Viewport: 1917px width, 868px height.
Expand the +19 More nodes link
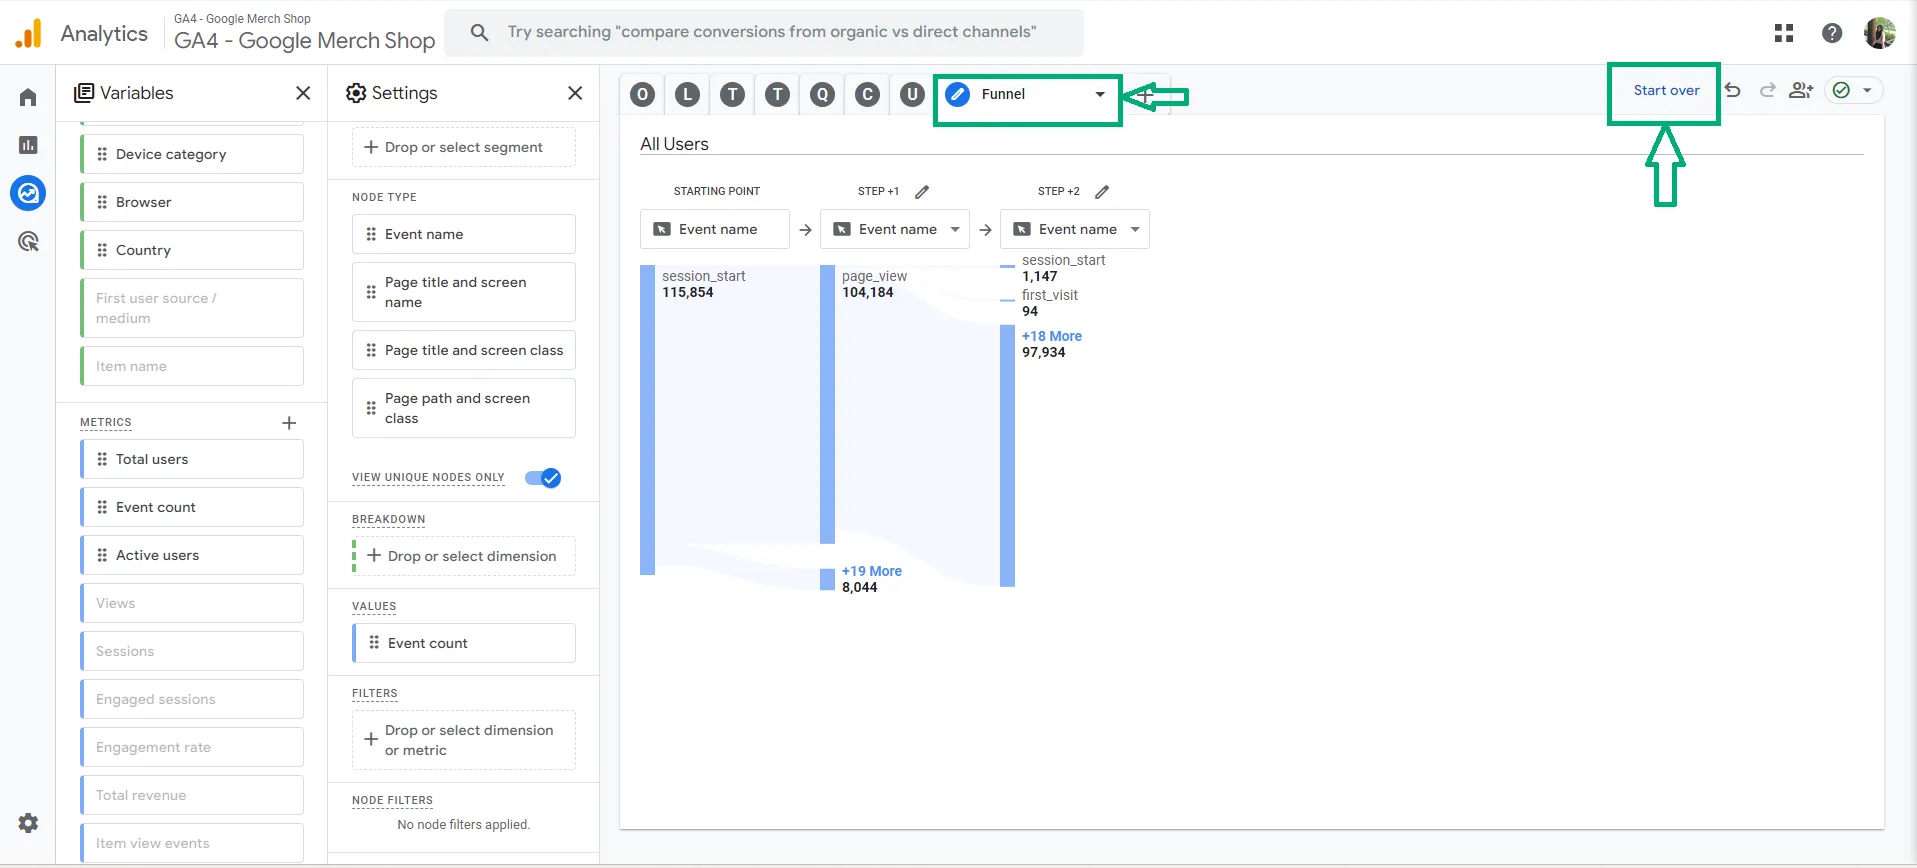pos(871,571)
